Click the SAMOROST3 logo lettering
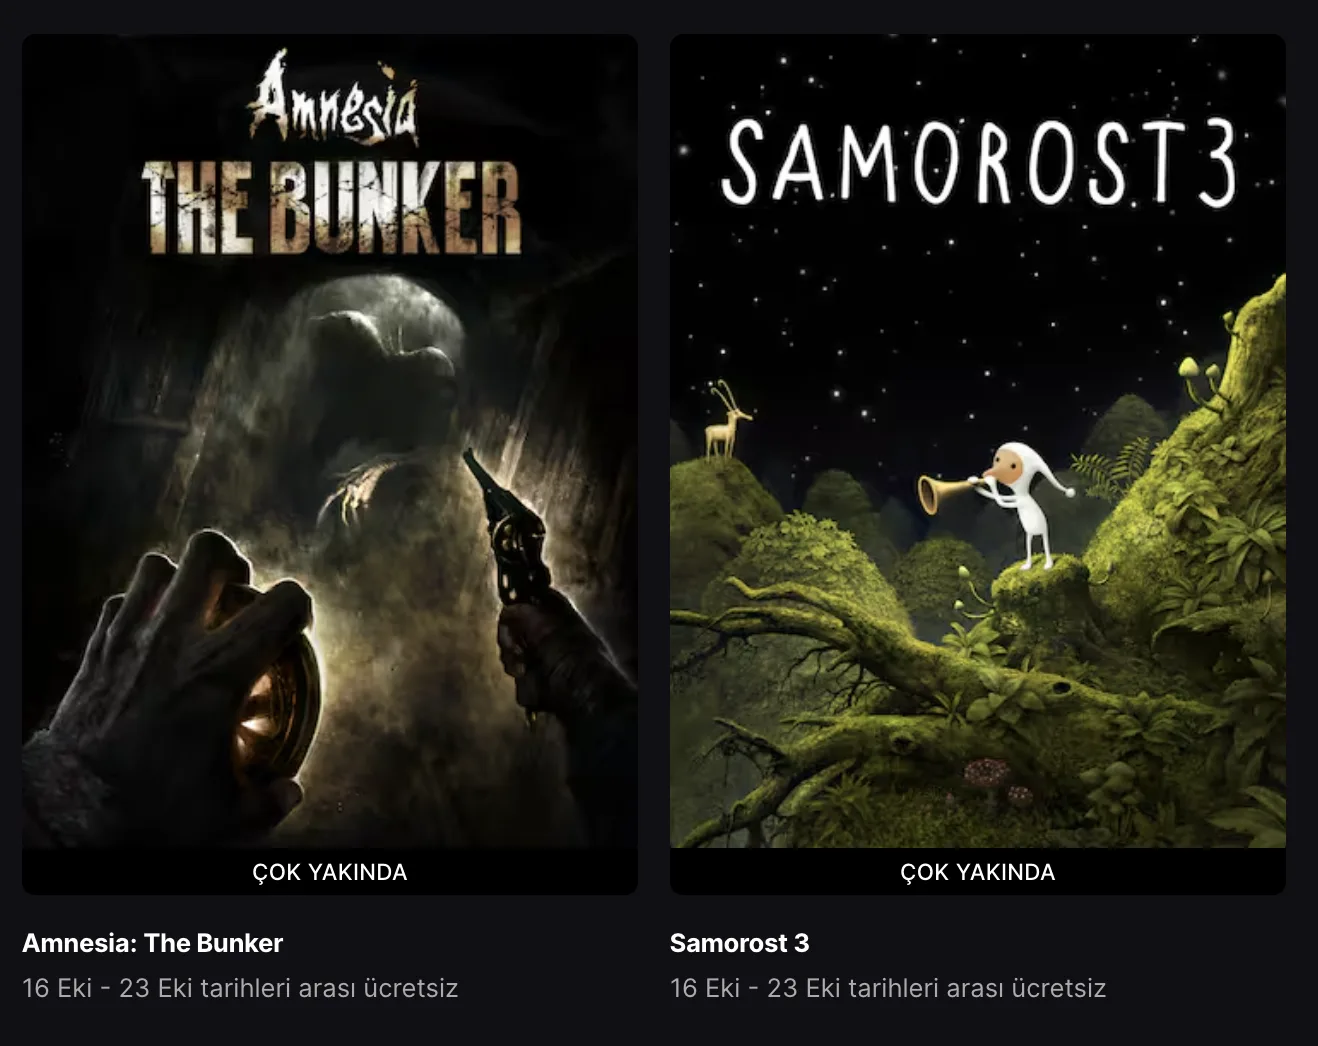 (979, 162)
